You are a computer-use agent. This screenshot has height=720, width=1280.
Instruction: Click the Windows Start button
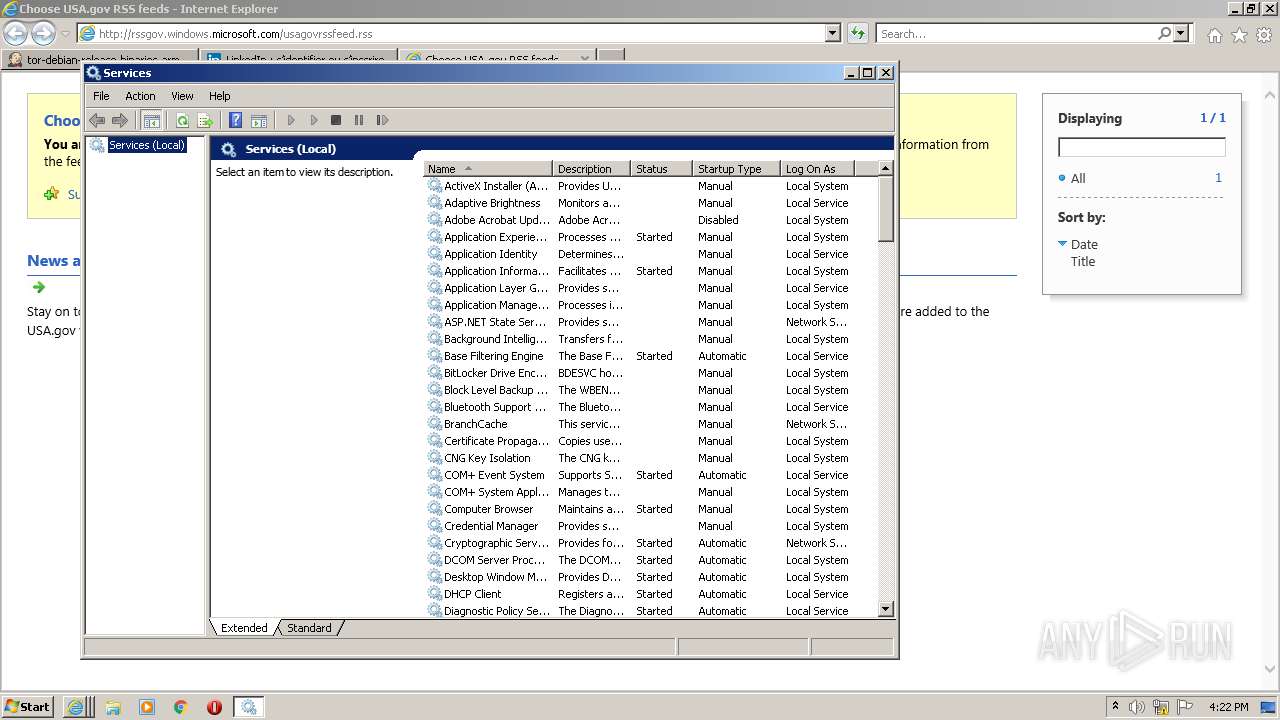pos(27,706)
